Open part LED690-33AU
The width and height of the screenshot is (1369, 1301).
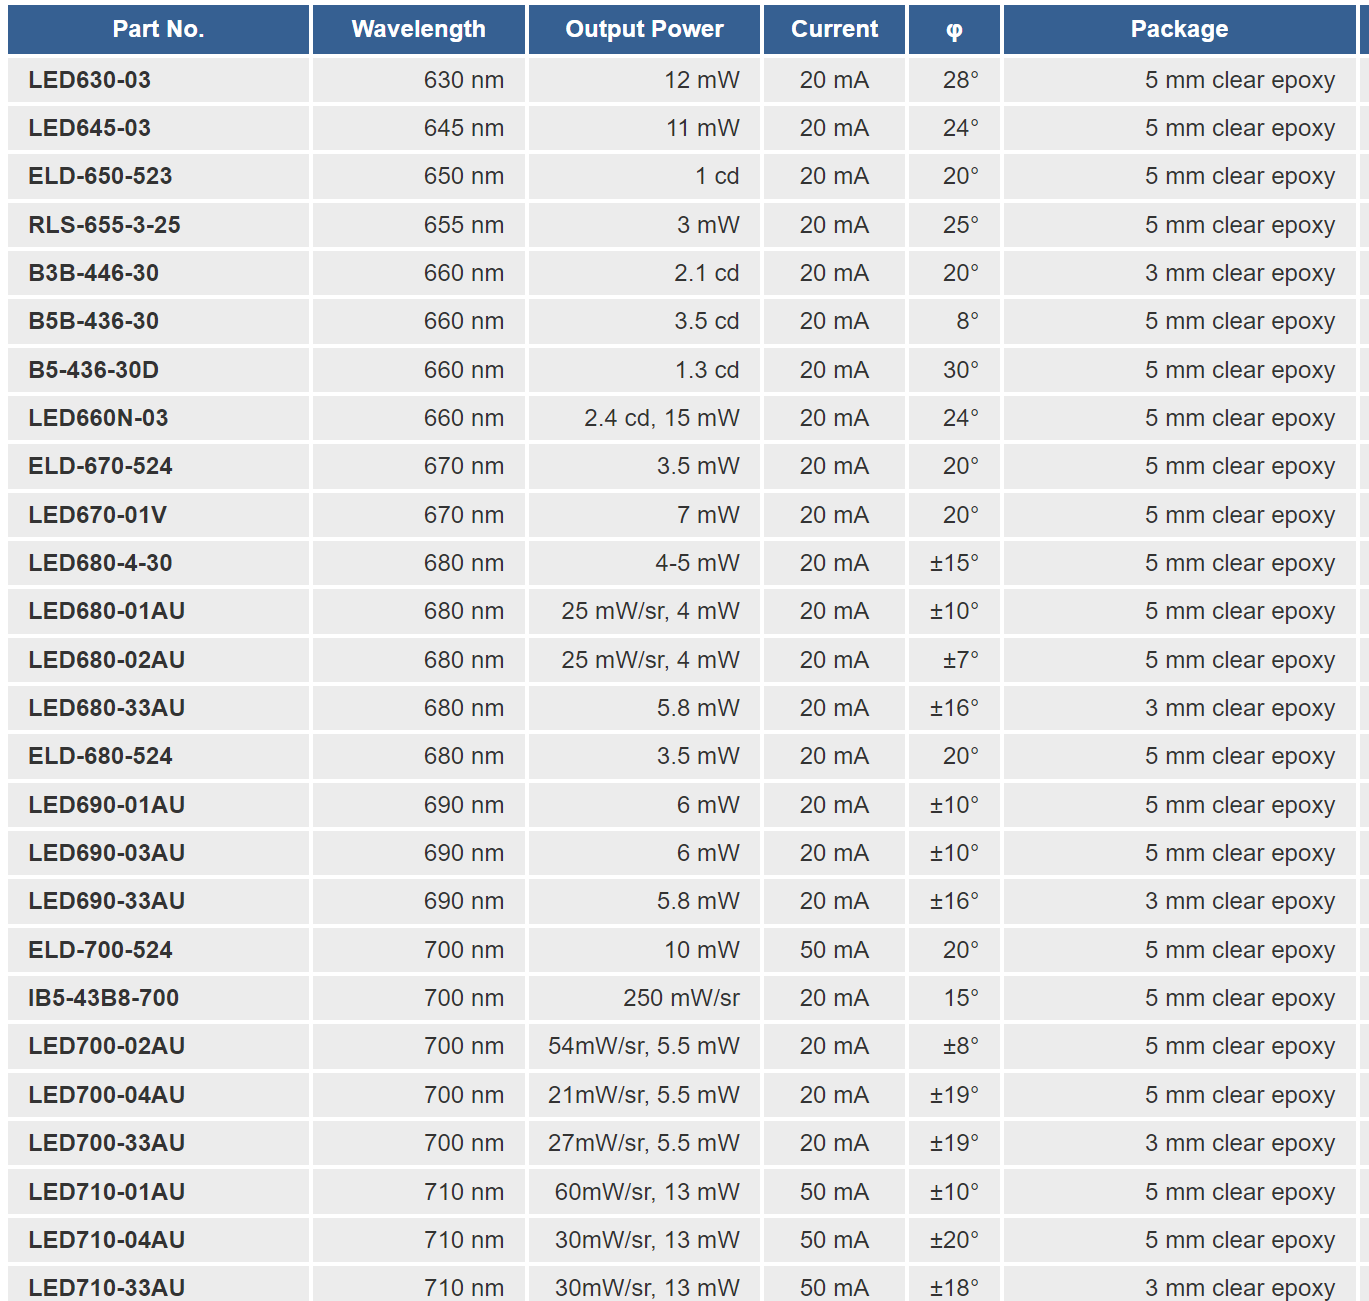coord(107,901)
